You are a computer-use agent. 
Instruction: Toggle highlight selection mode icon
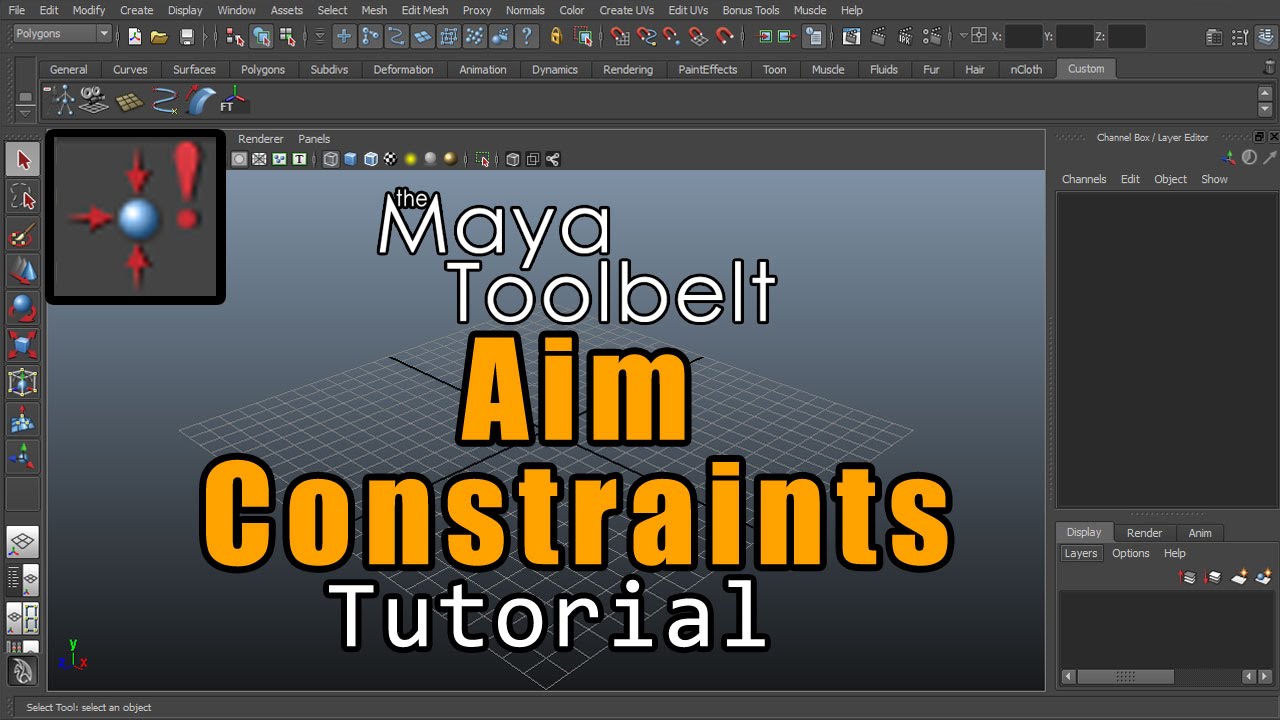[584, 37]
